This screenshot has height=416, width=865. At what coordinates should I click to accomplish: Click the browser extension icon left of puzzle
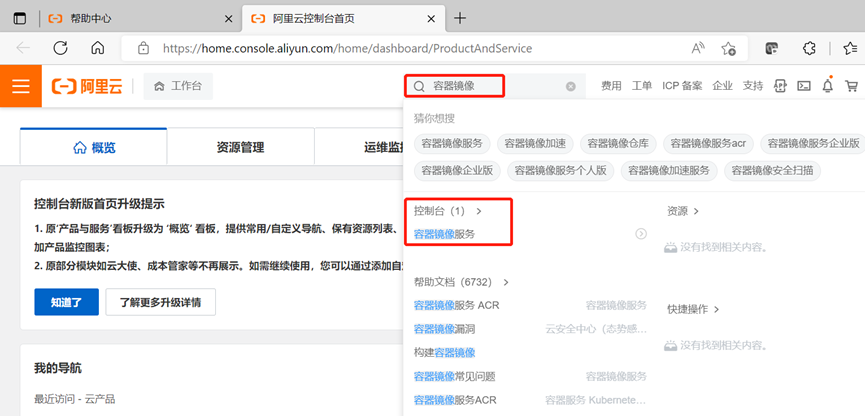(772, 48)
